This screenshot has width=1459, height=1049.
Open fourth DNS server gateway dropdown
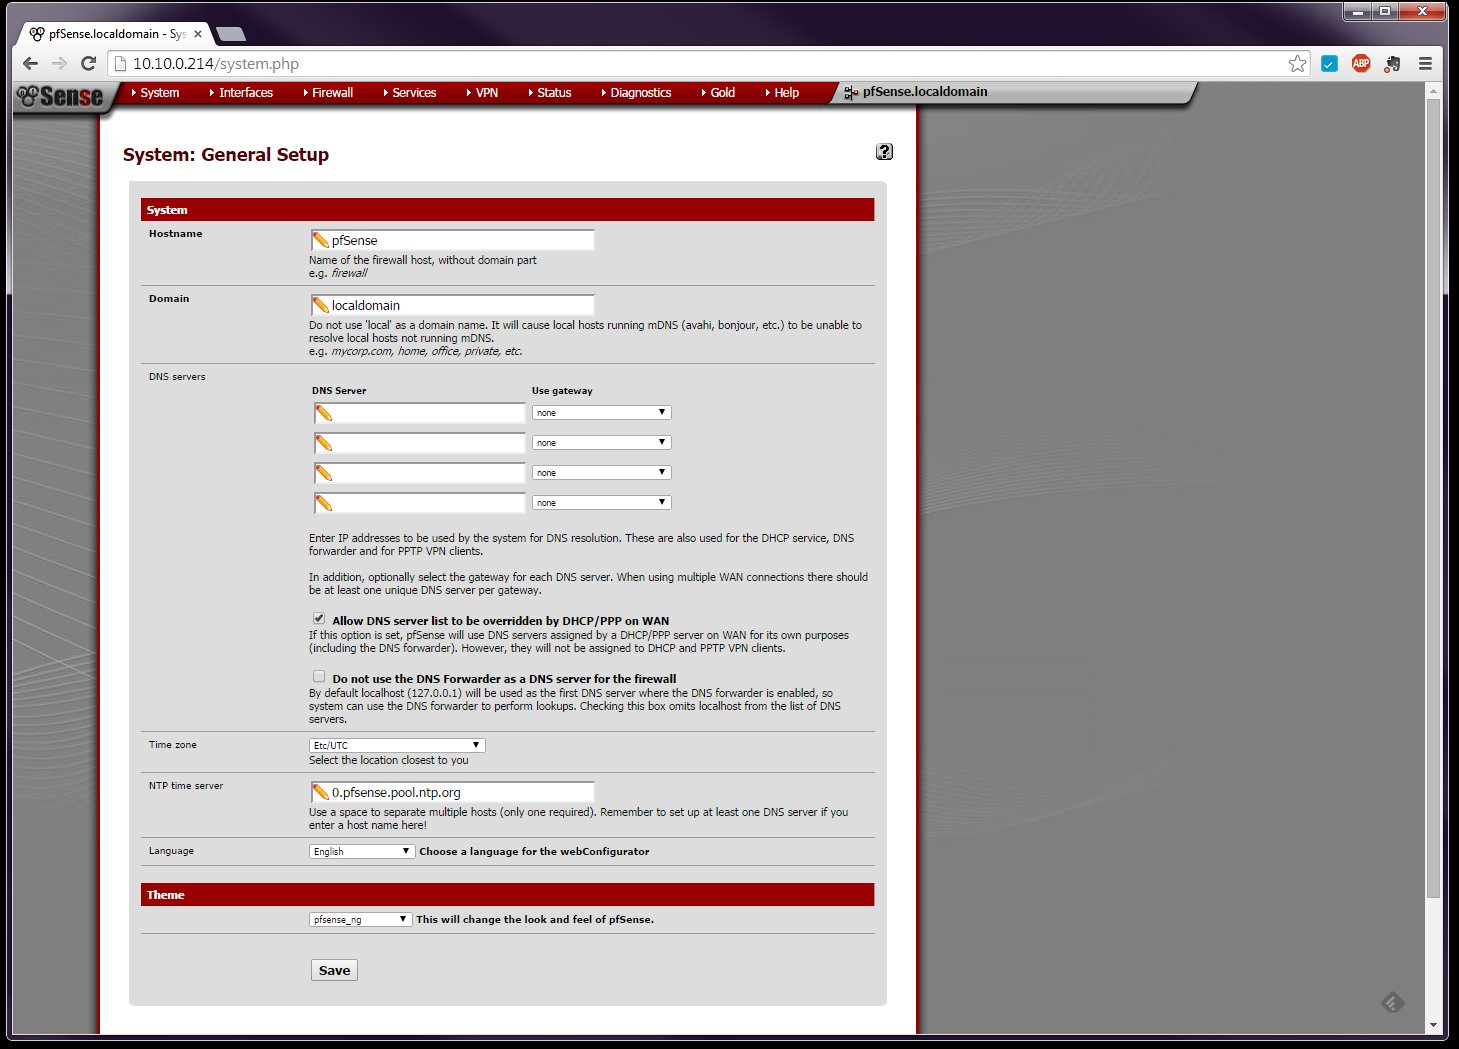tap(601, 502)
